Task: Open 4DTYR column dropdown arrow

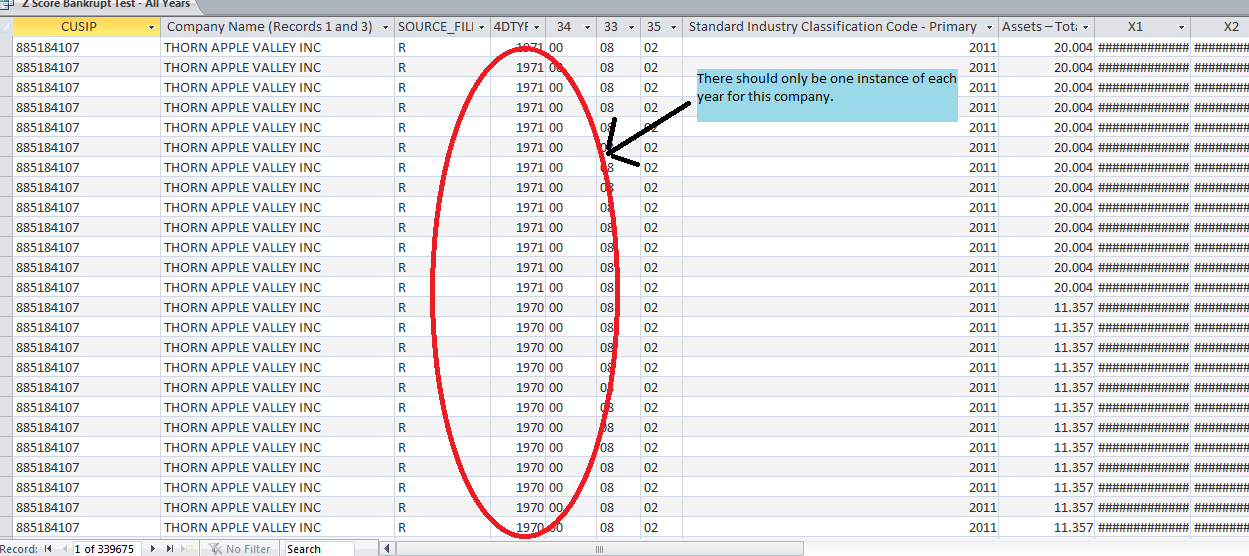Action: click(536, 27)
